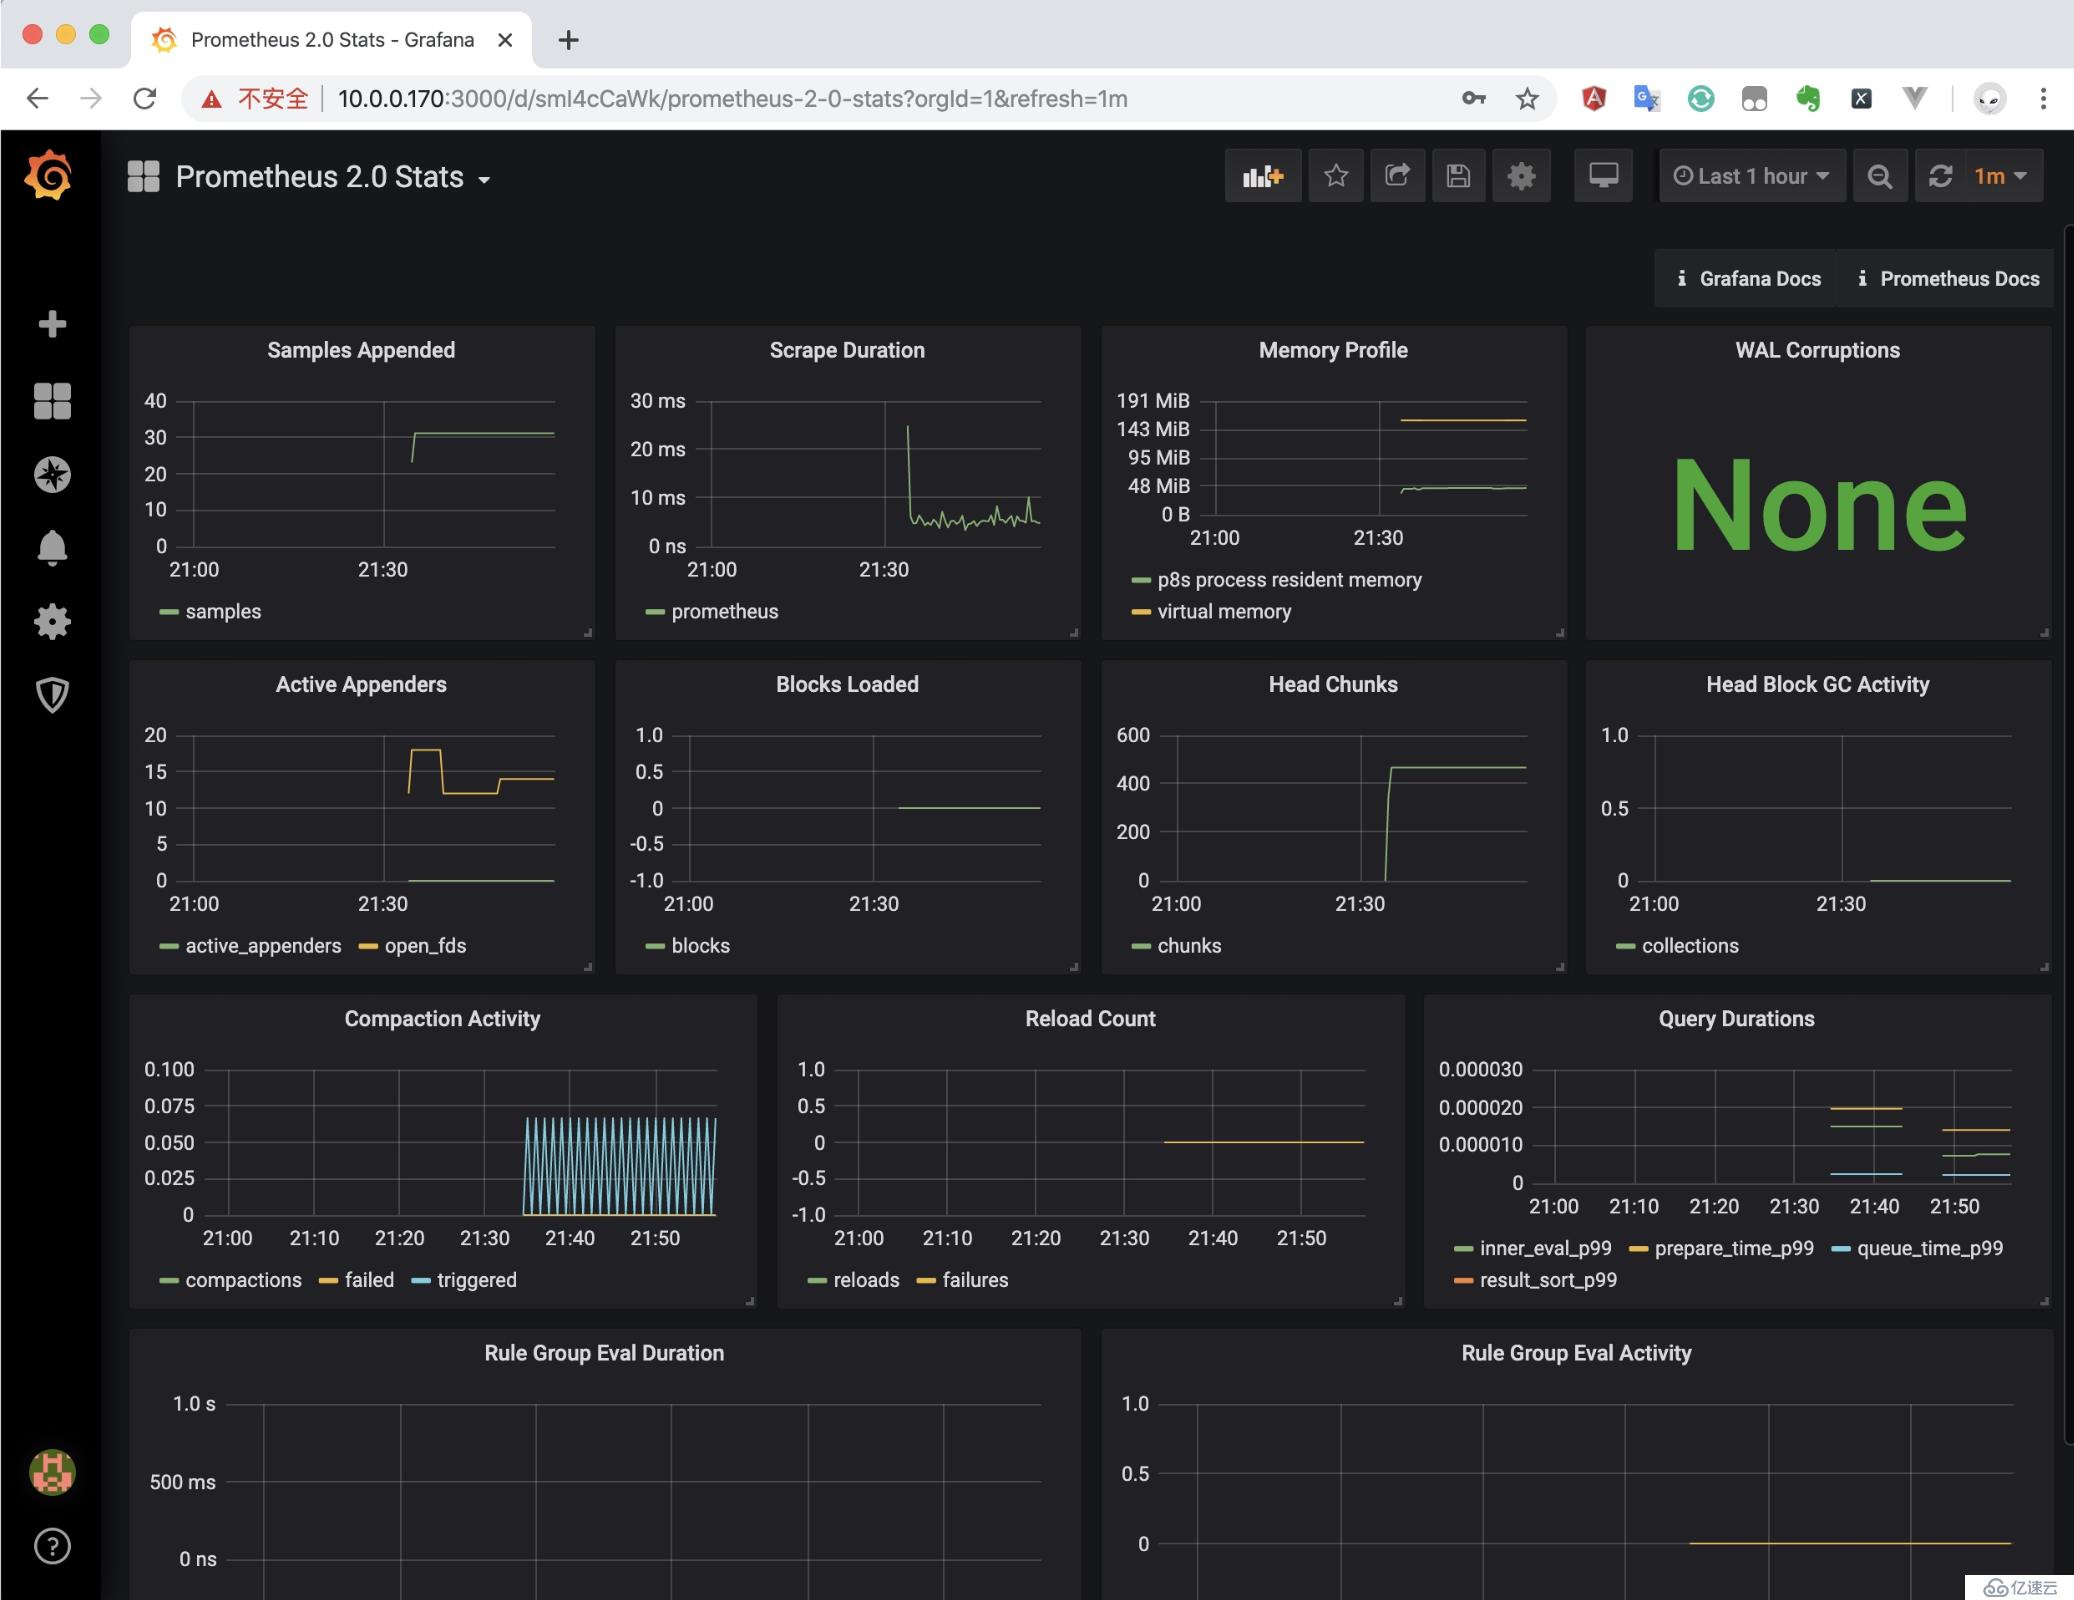
Task: Click the browser address bar URL
Action: [733, 98]
